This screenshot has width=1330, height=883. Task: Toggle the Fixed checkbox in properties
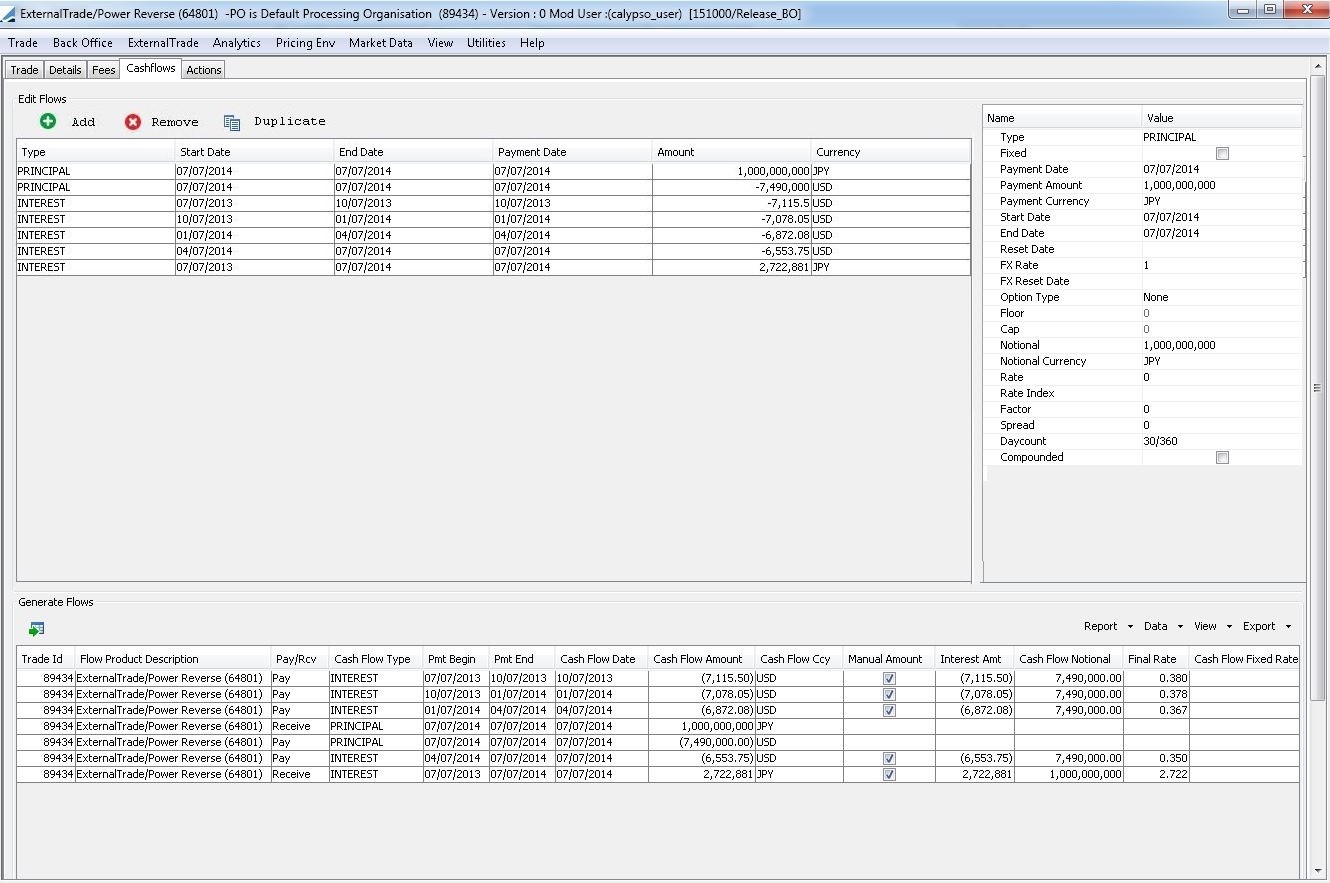tap(1222, 153)
